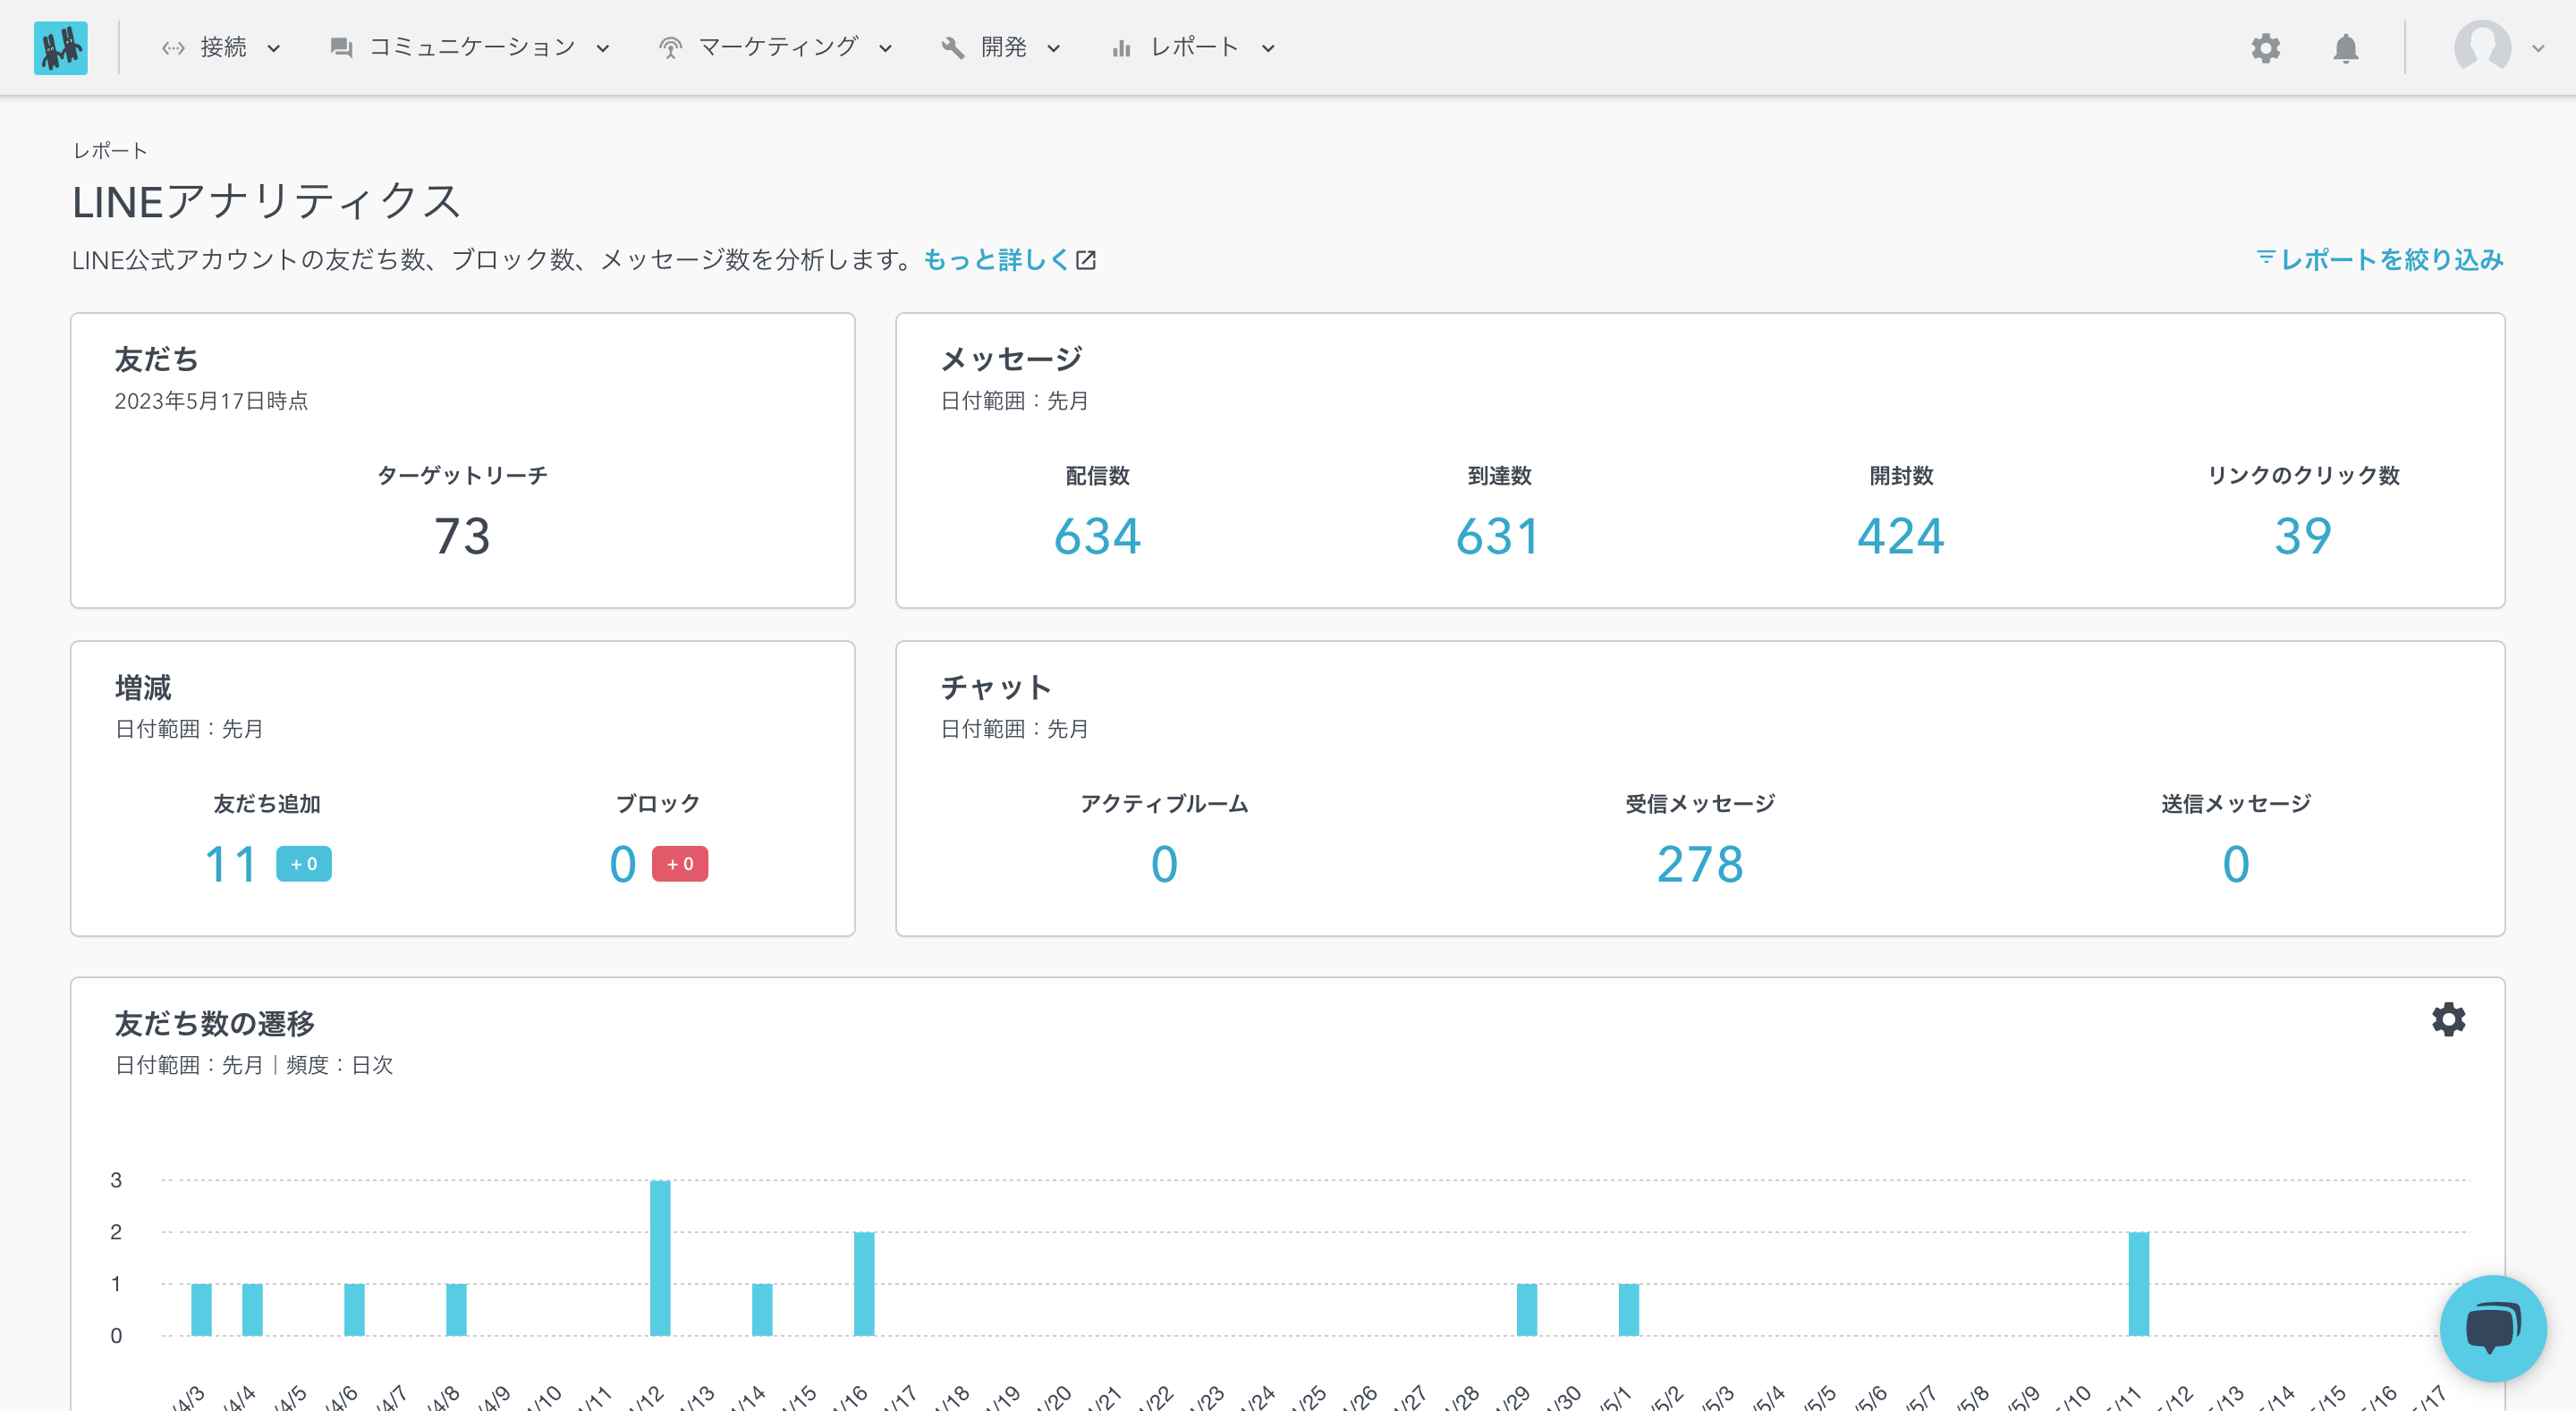2576x1411 pixels.
Task: Open the live chat widget bubble
Action: pos(2492,1328)
